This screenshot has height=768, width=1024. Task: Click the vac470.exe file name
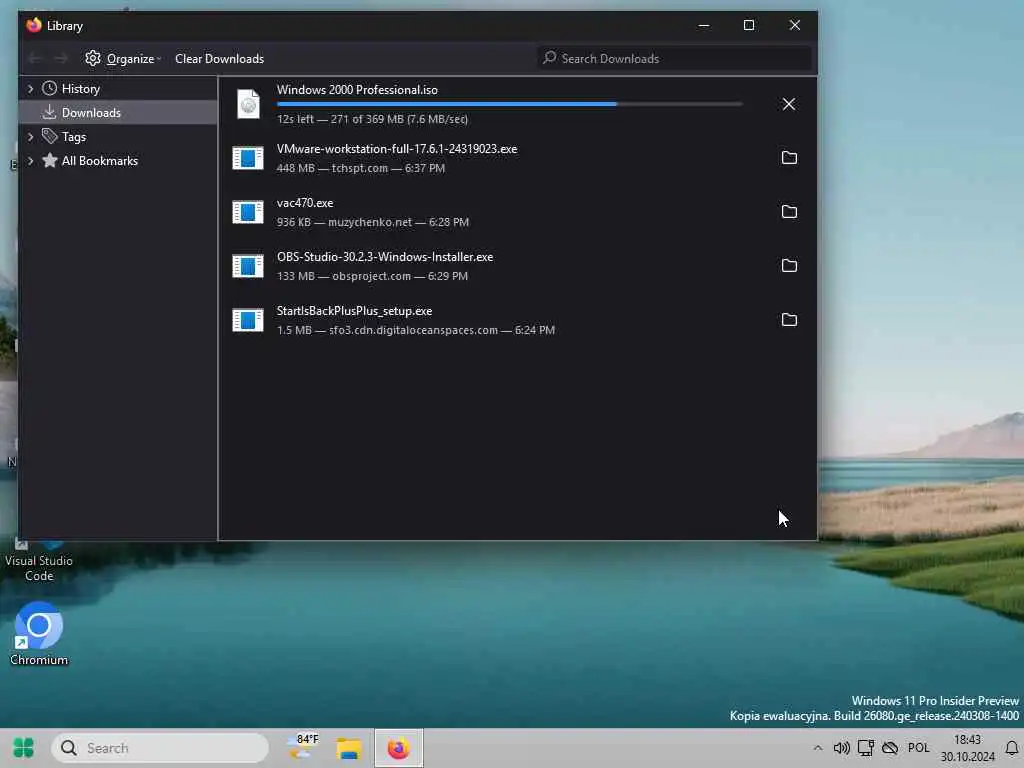pos(305,203)
